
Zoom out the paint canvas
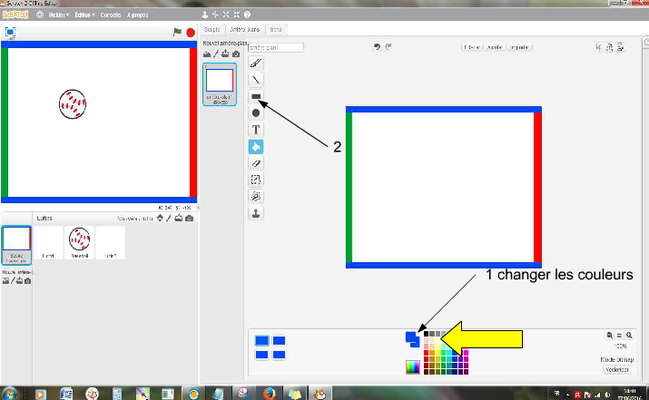click(x=610, y=335)
